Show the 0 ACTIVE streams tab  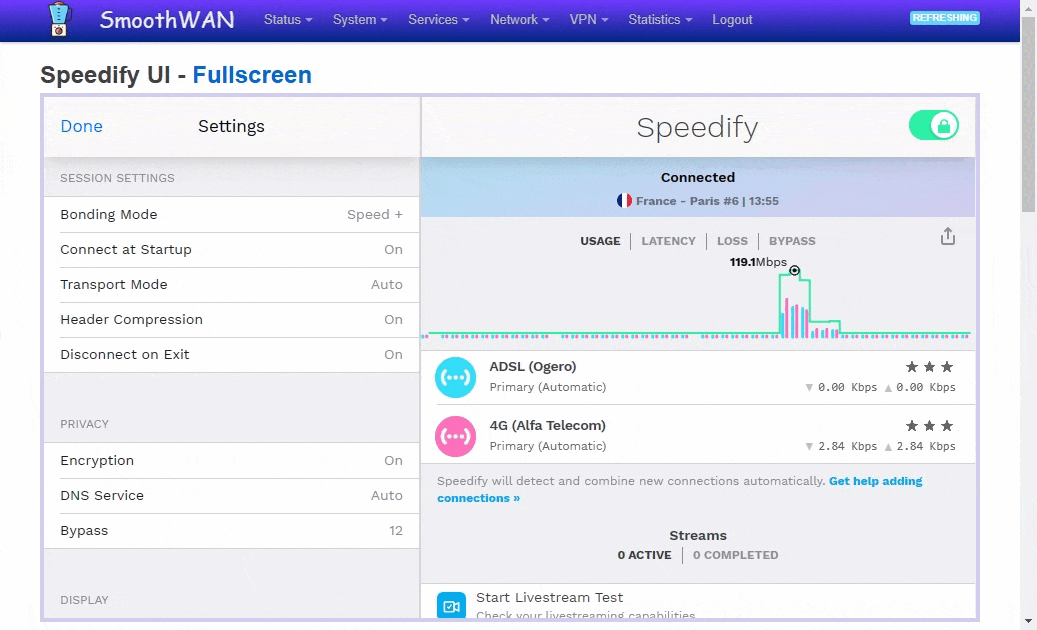pos(644,555)
